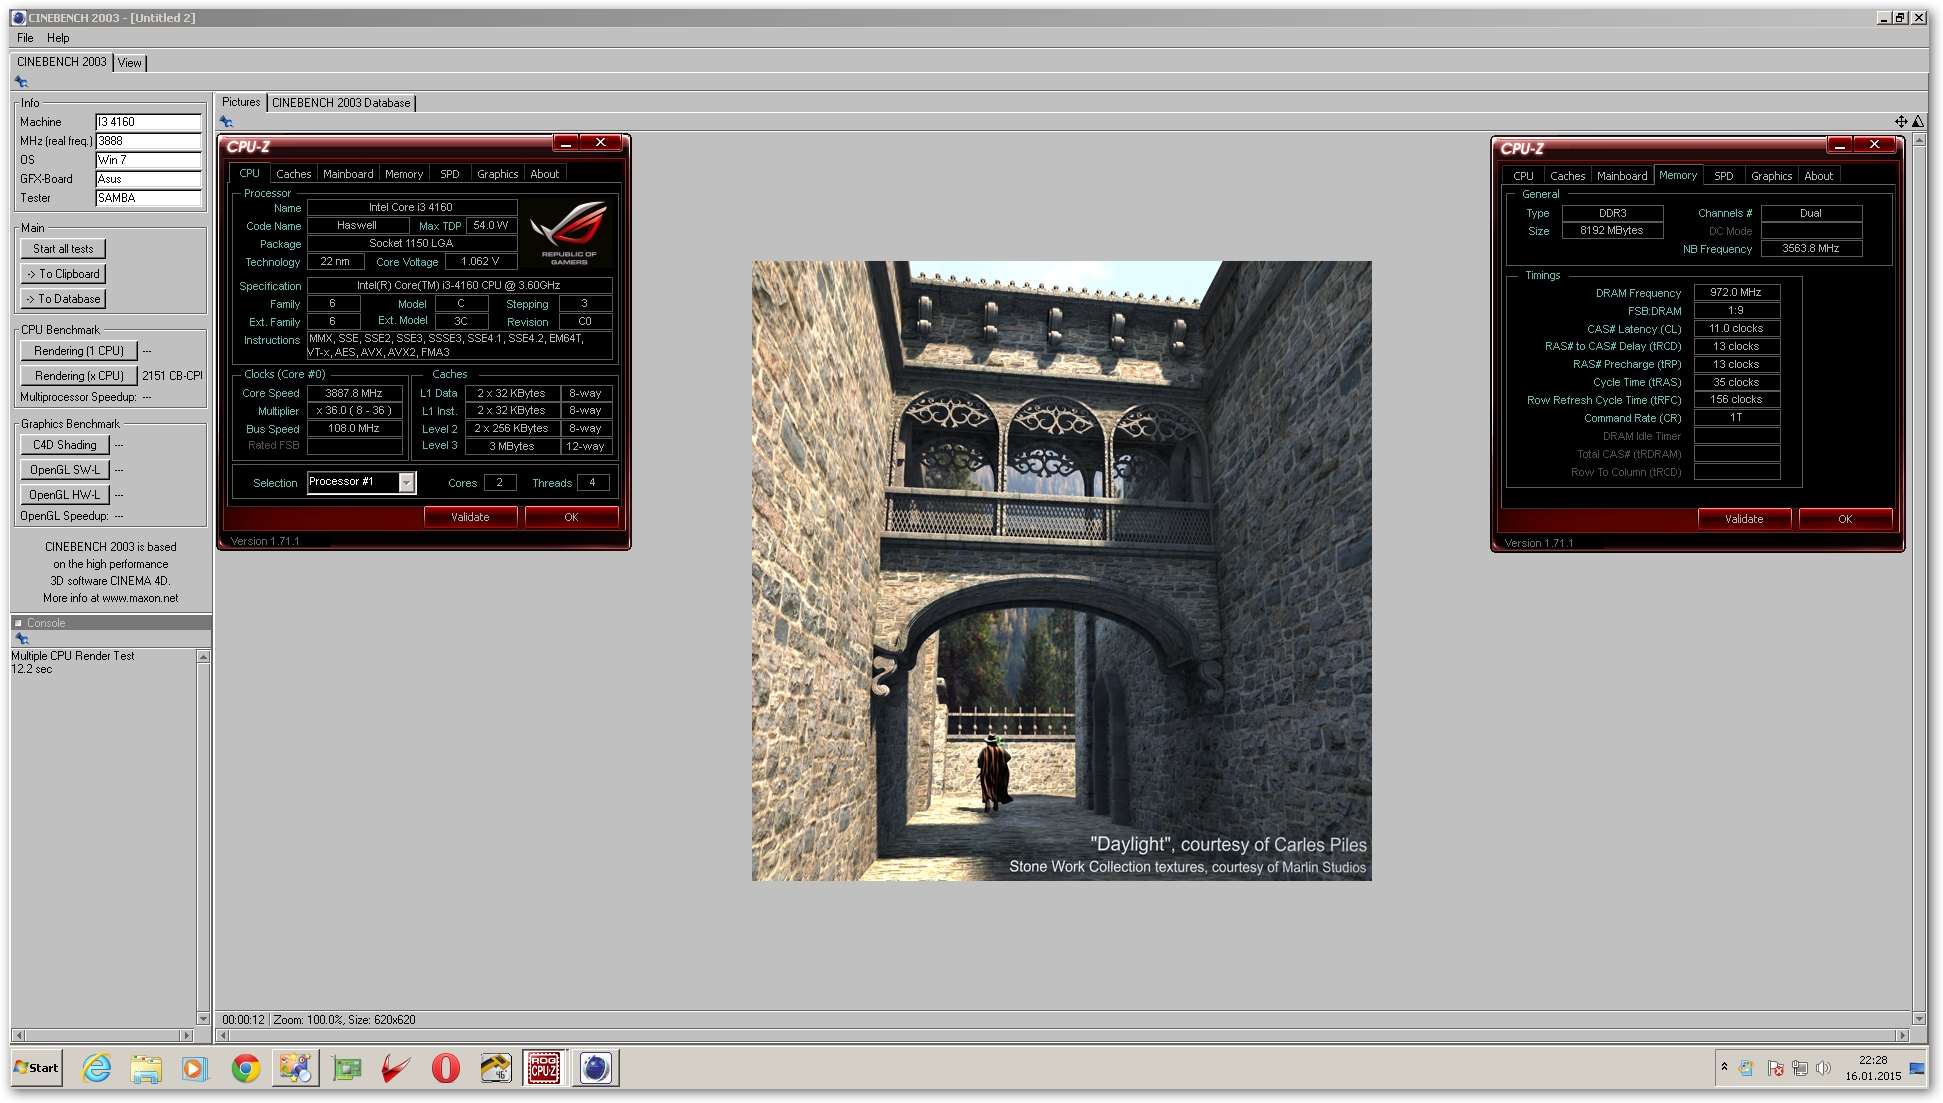Show hidden tray icons arrow

(1724, 1067)
